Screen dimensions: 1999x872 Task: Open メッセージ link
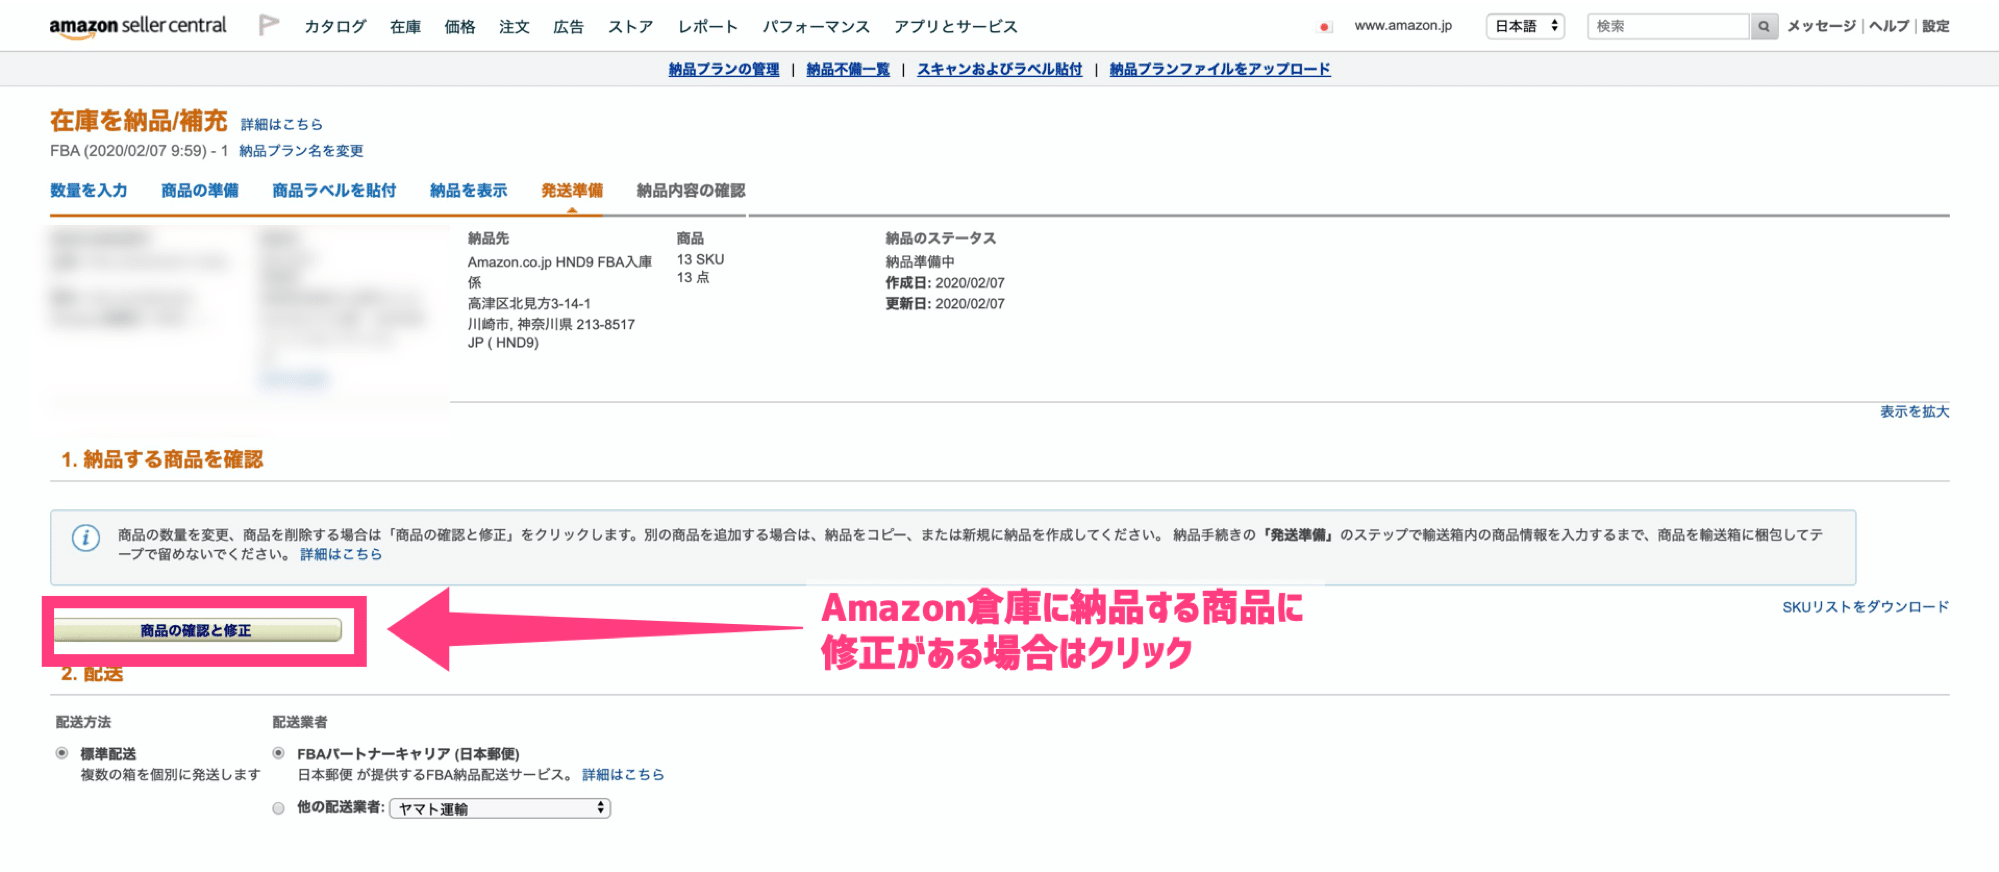point(1821,26)
